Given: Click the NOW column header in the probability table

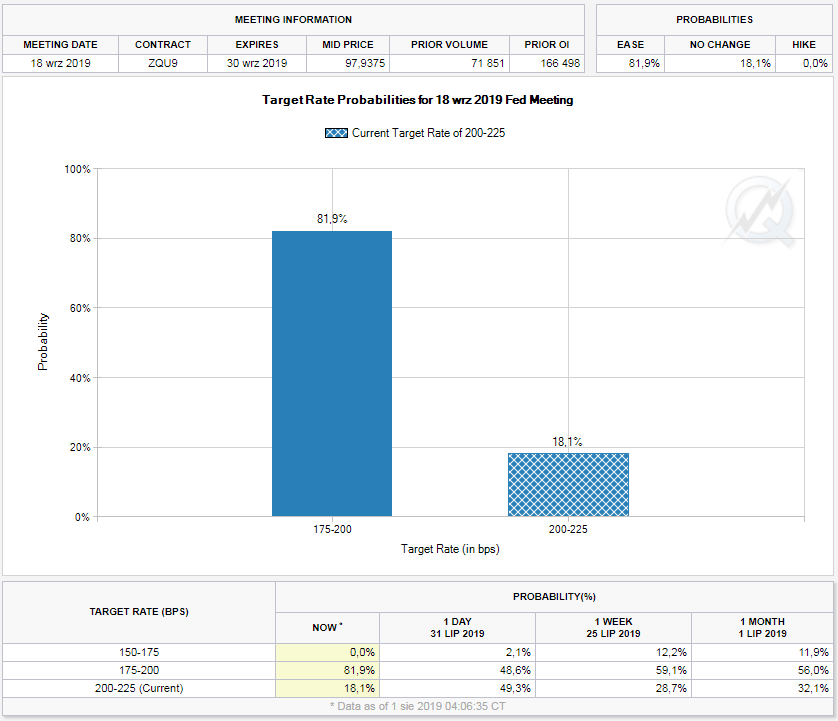Looking at the screenshot, I should point(326,627).
